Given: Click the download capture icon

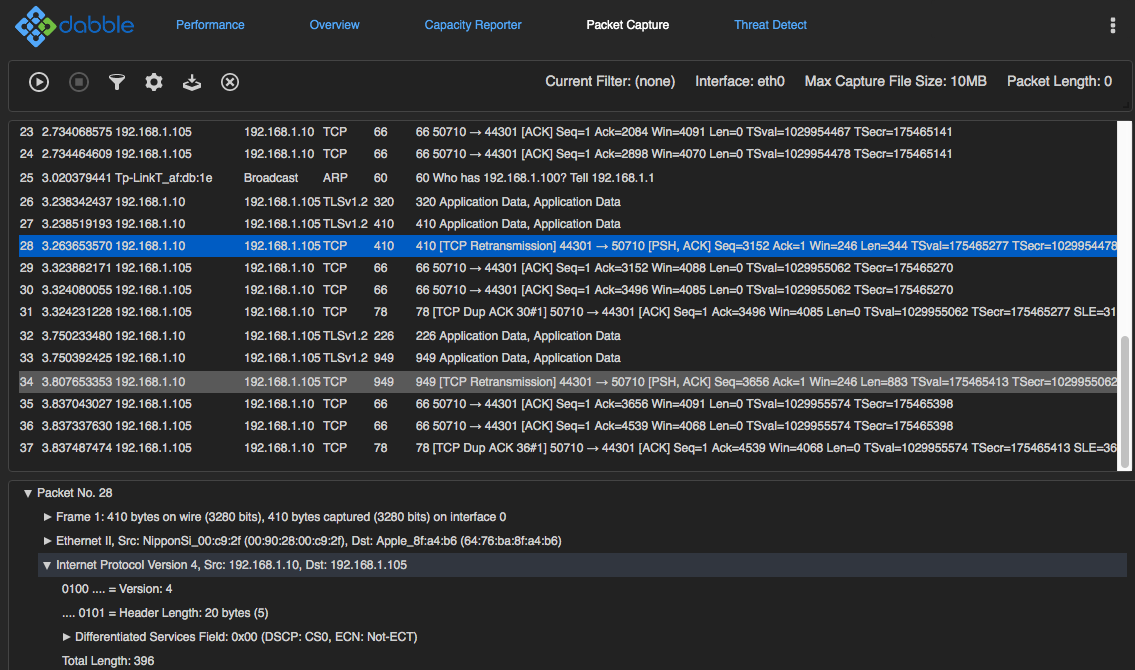Looking at the screenshot, I should (192, 82).
